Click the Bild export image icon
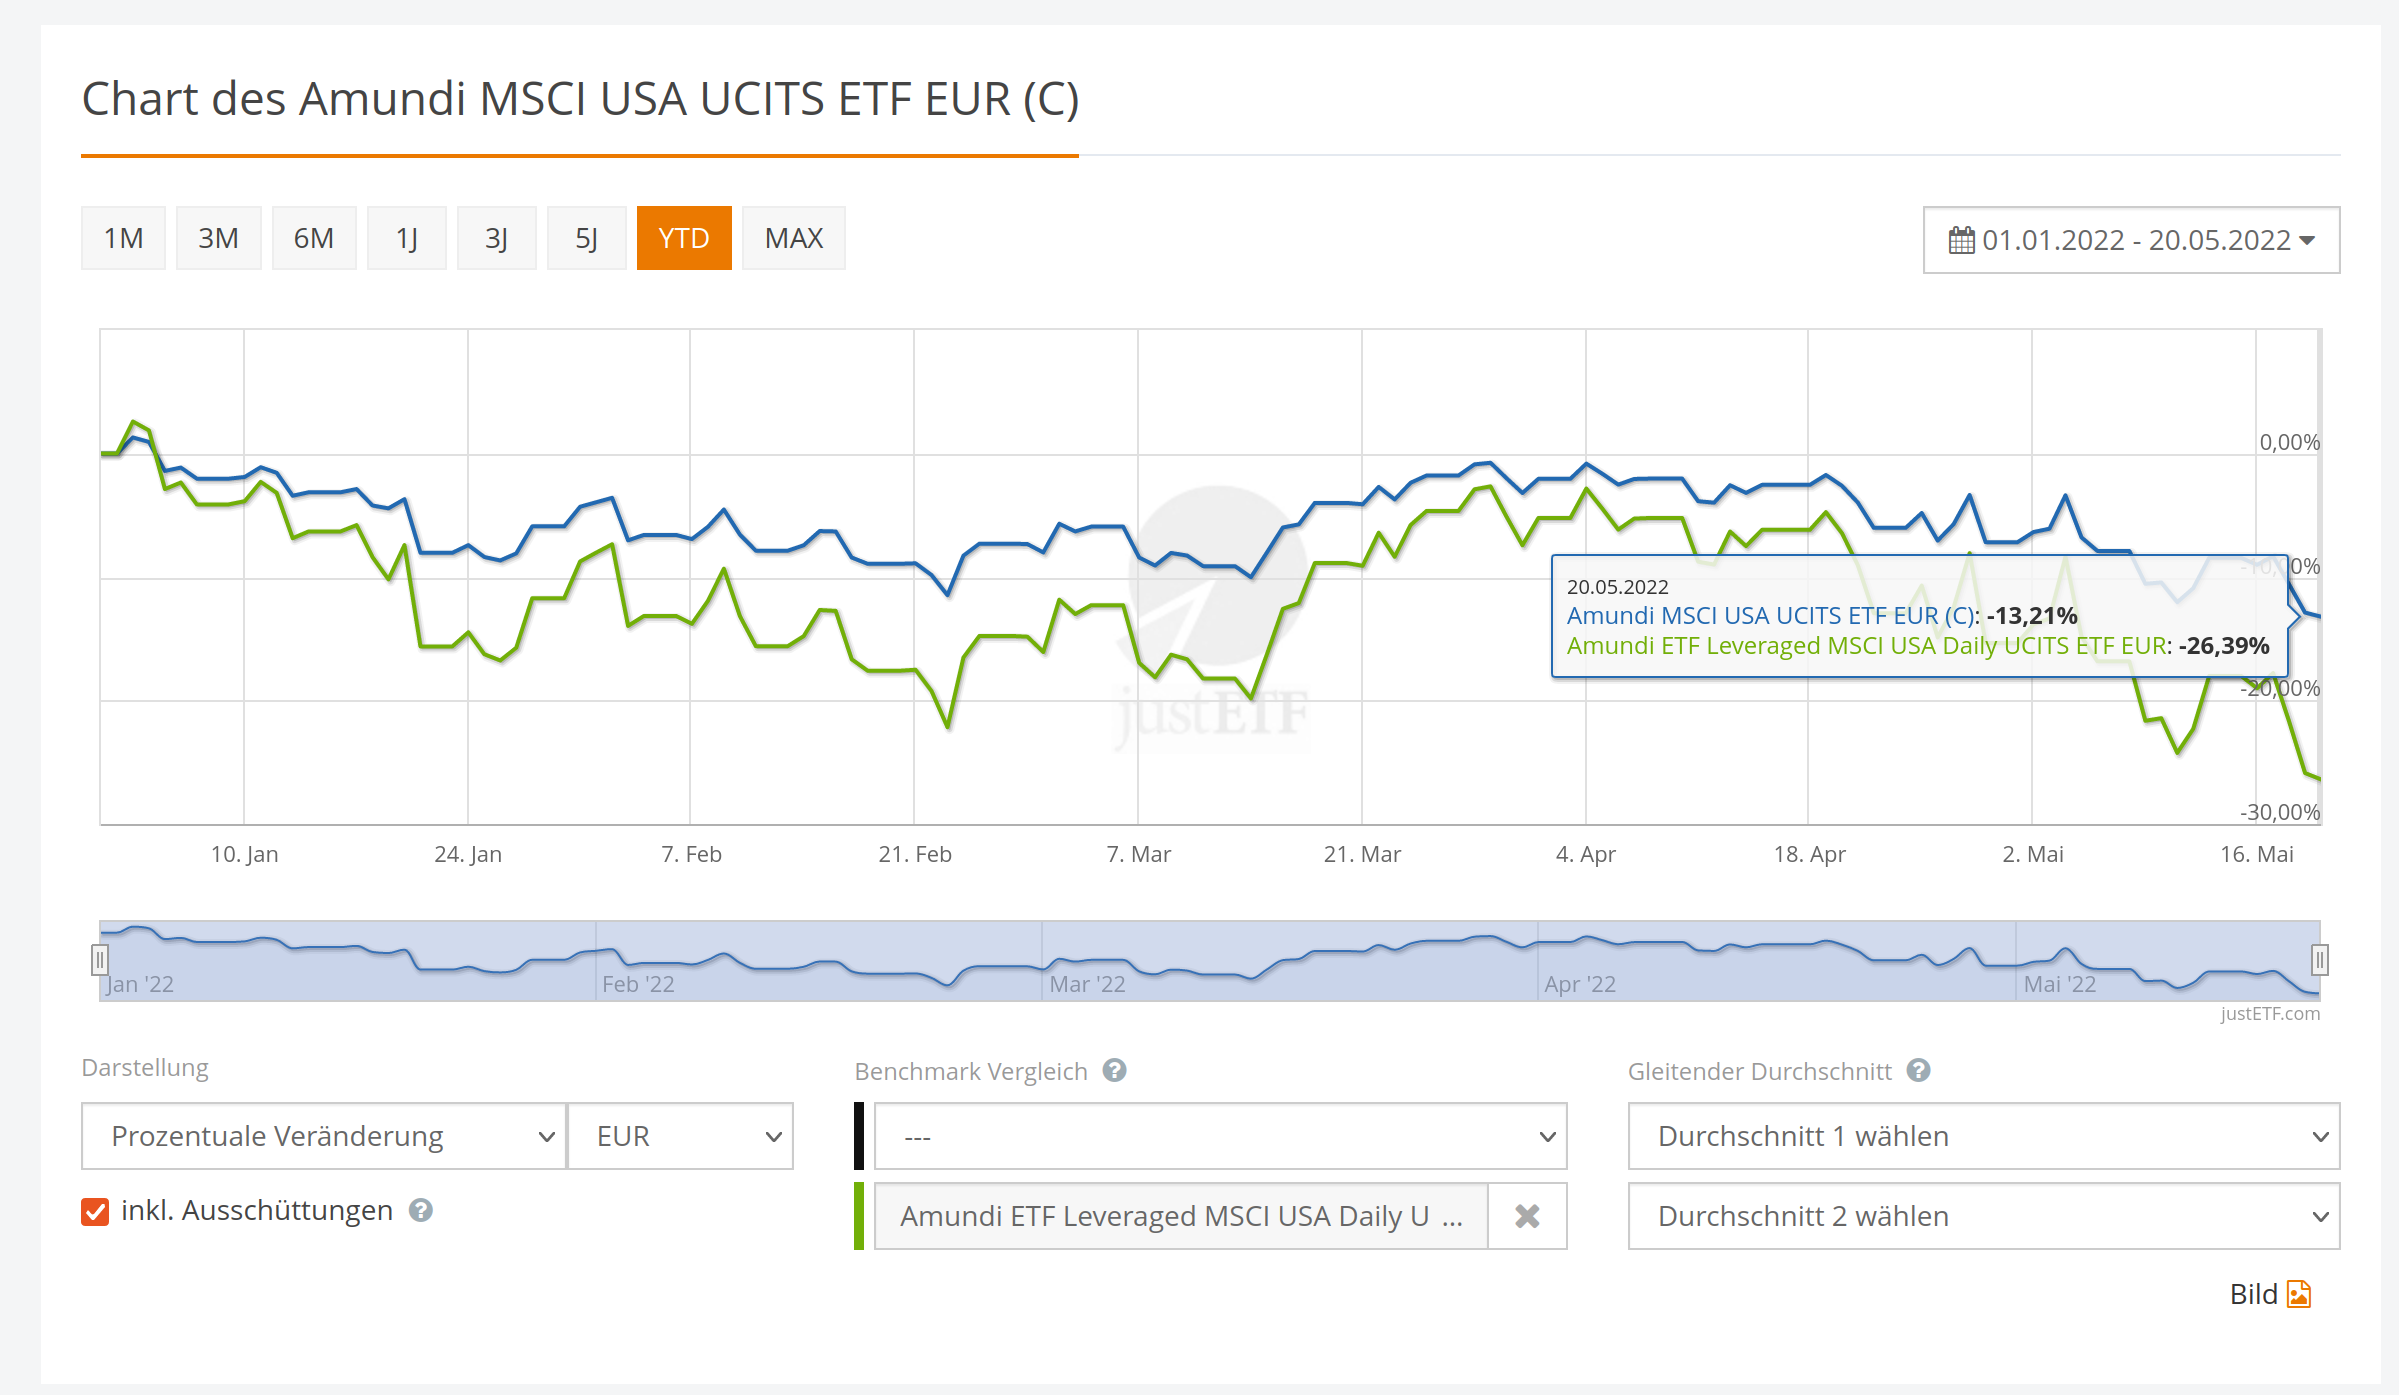This screenshot has width=2399, height=1395. pos(2299,1294)
